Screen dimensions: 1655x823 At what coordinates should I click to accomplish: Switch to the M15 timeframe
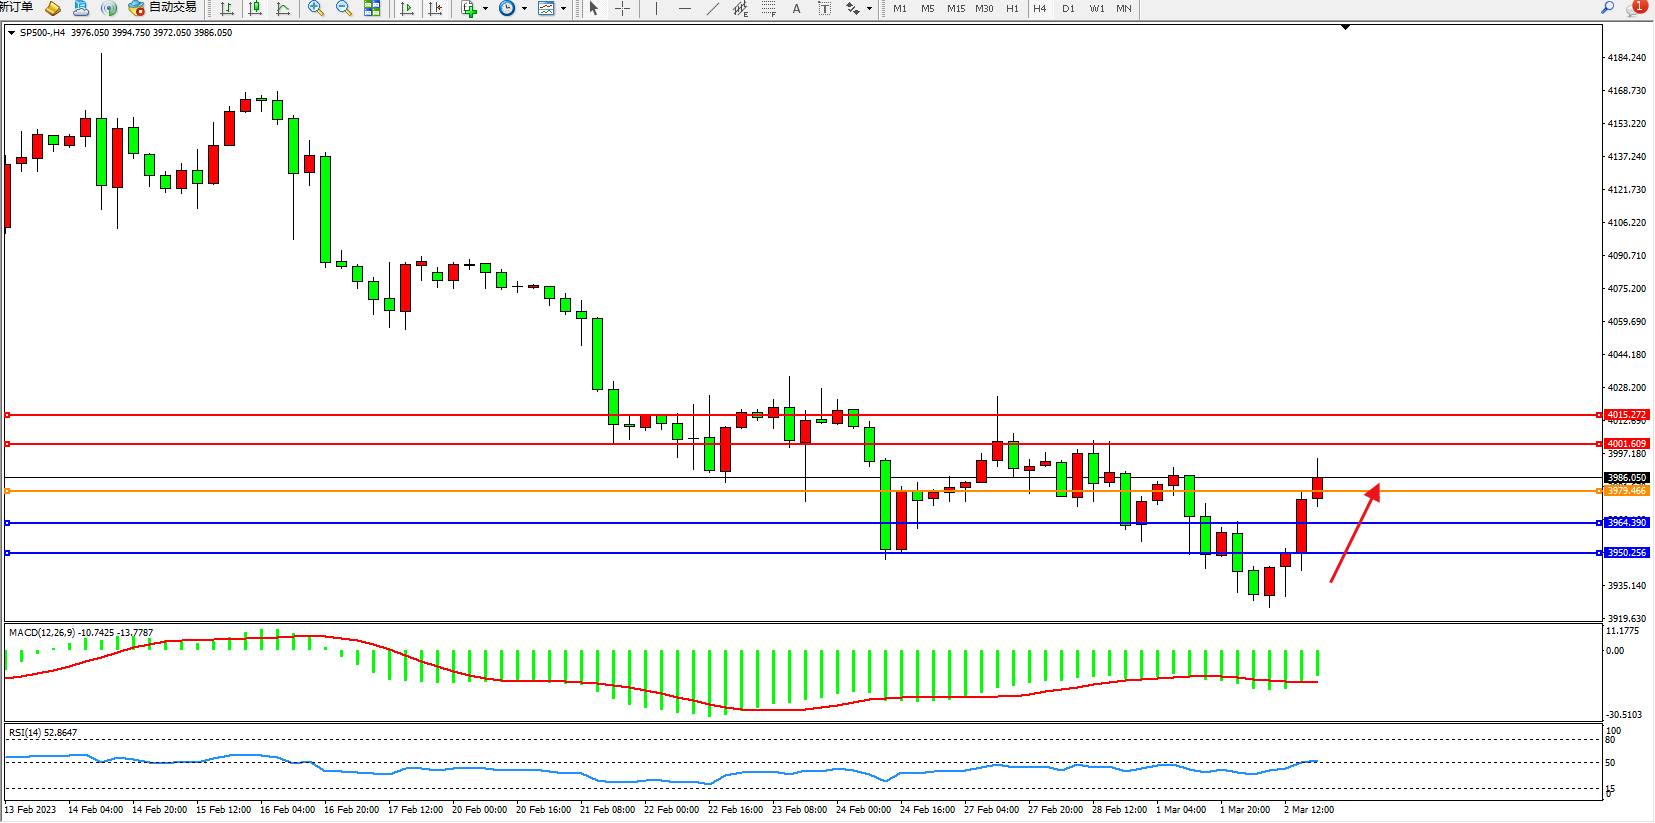956,9
